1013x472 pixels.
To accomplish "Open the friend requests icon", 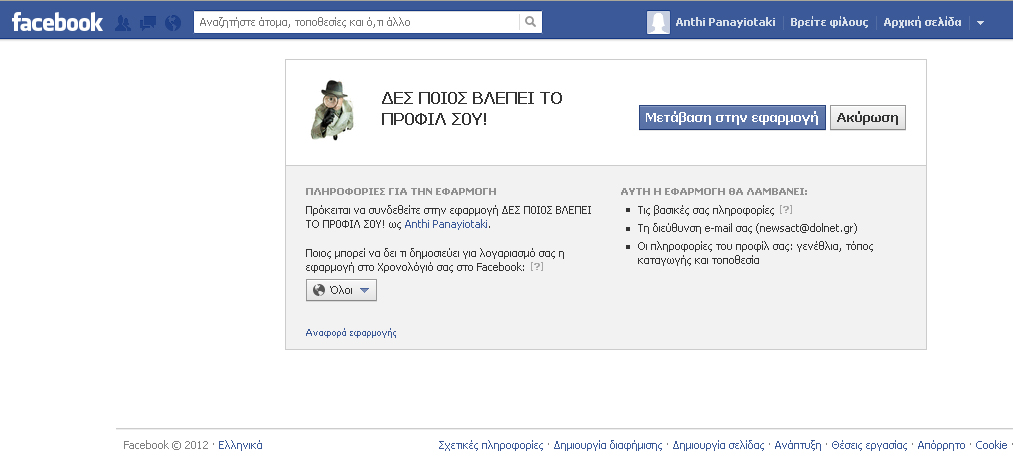I will click(x=124, y=22).
